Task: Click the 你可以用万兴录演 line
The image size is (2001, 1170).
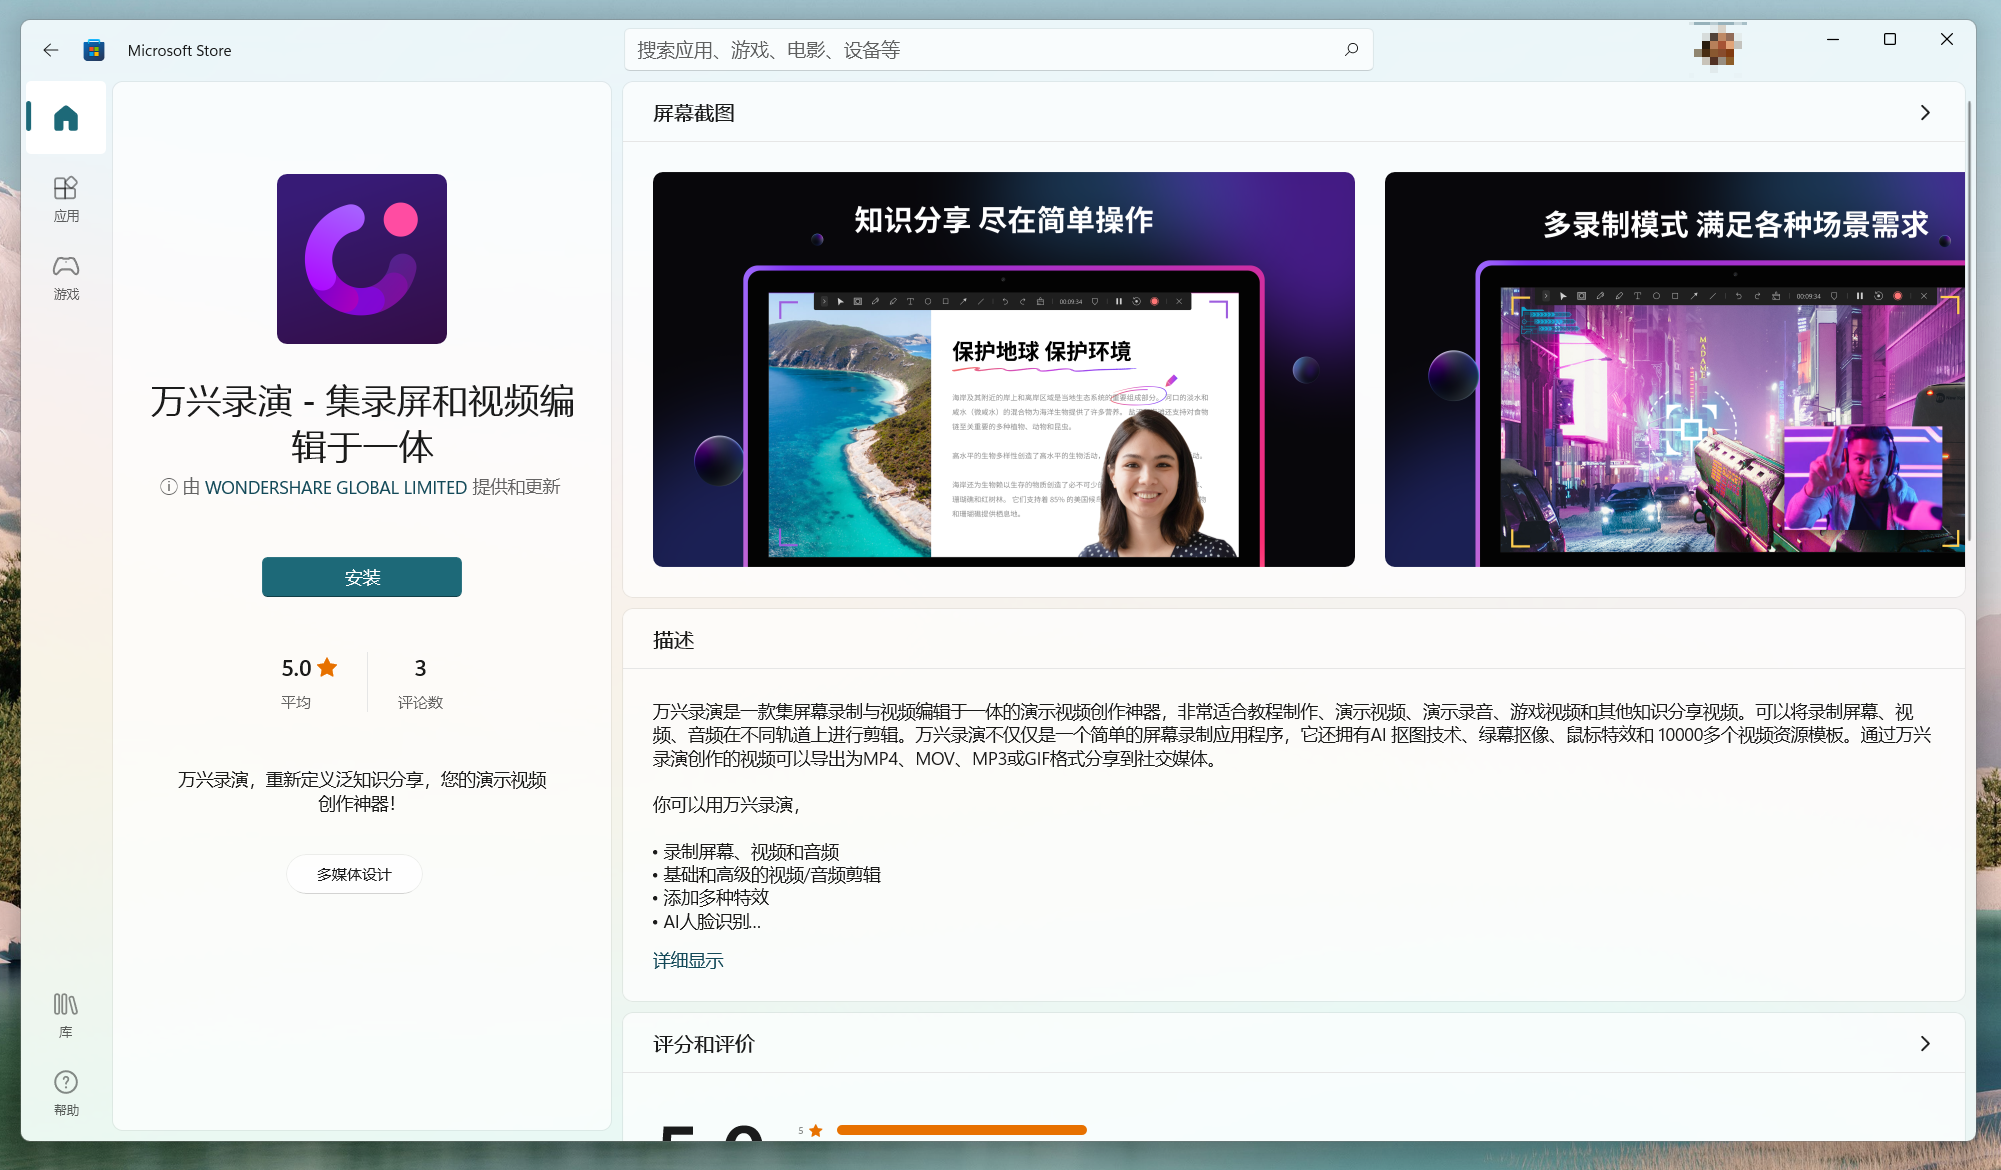Action: point(727,805)
